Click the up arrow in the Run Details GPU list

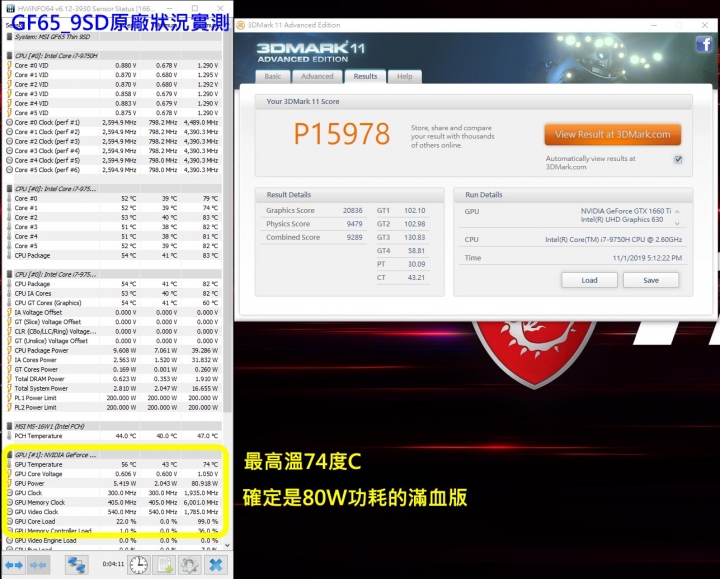677,211
